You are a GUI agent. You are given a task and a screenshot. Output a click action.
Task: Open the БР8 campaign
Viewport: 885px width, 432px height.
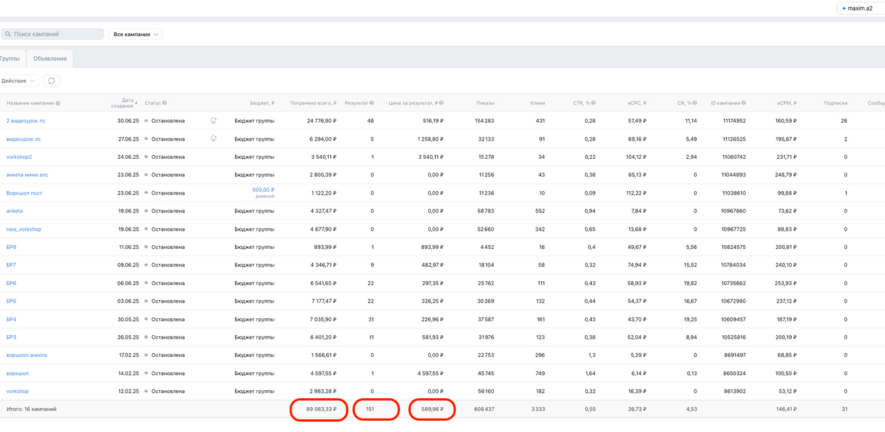11,247
